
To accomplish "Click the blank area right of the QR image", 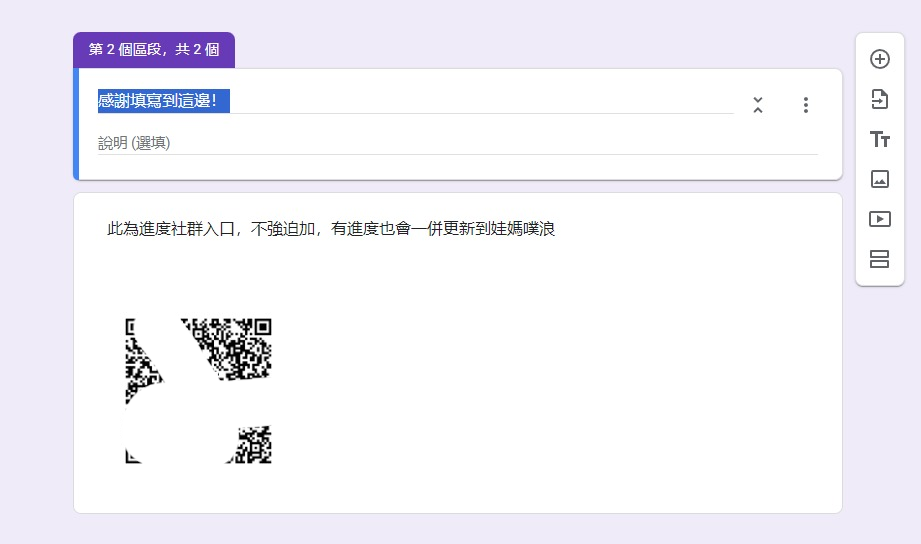I will click(550, 390).
